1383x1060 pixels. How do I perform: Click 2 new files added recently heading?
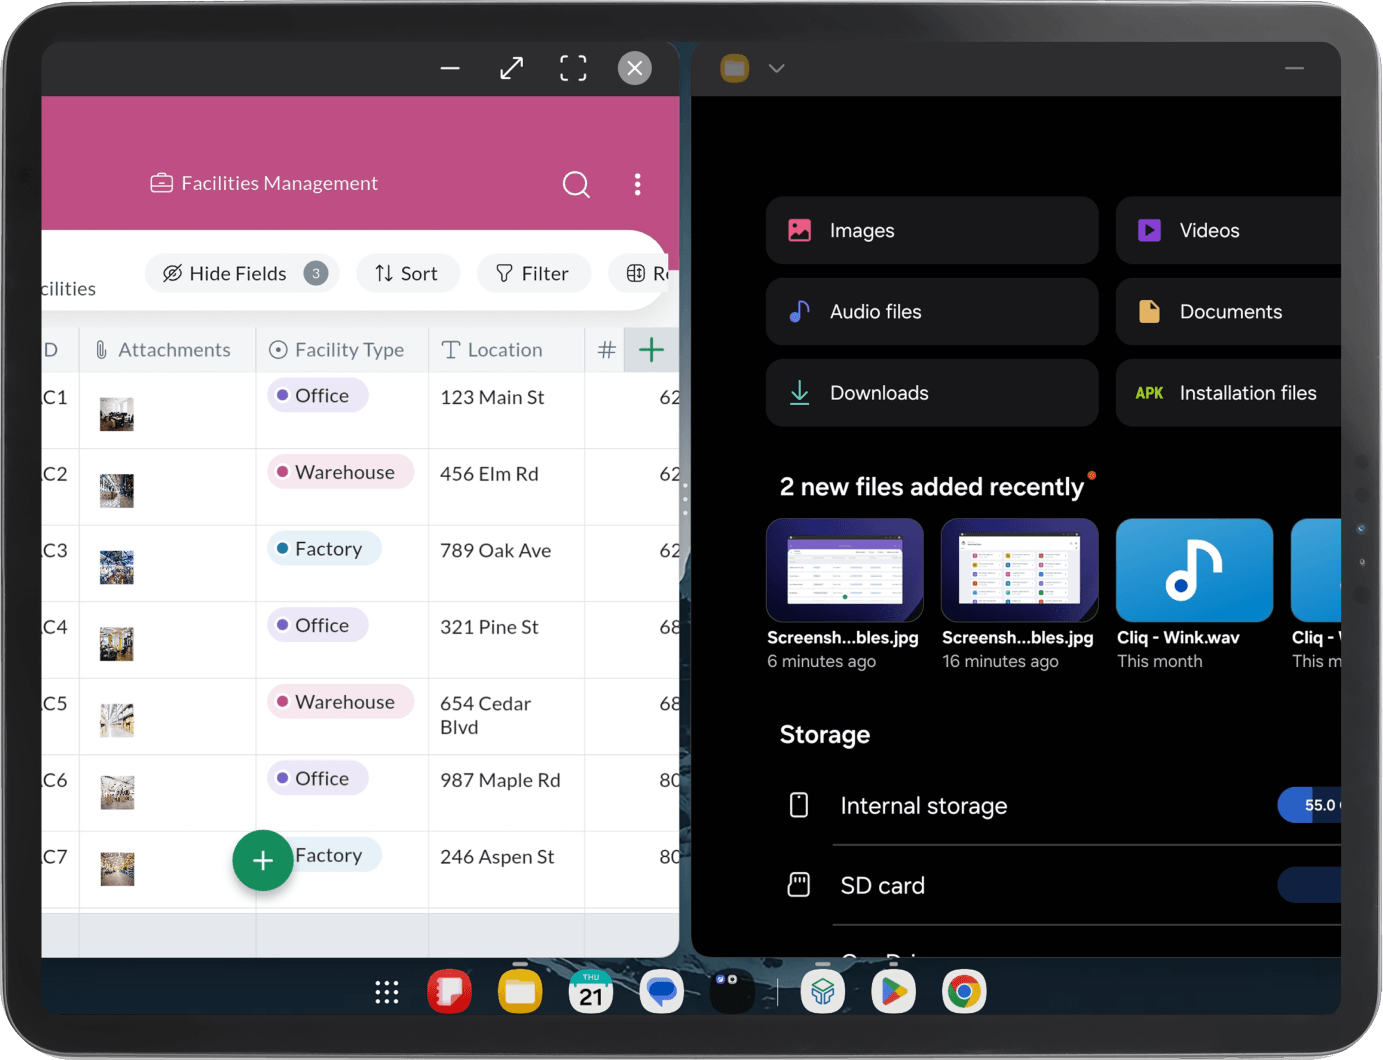click(932, 487)
